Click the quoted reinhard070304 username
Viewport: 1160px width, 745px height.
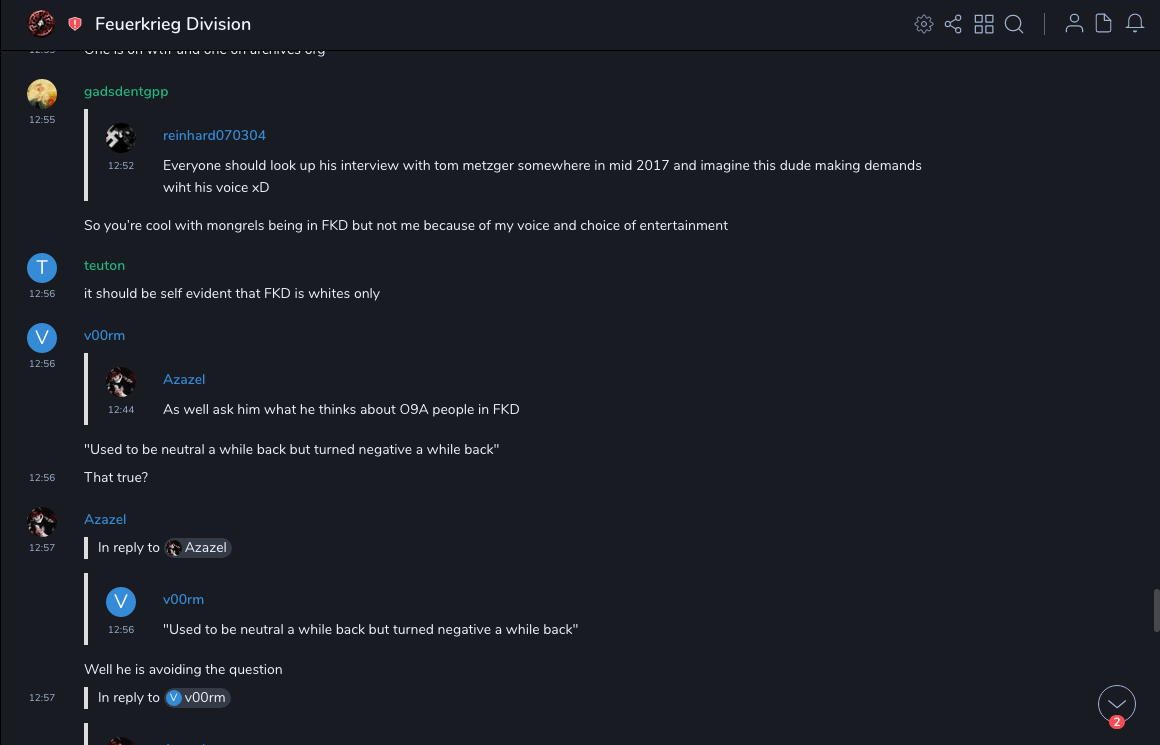point(214,135)
